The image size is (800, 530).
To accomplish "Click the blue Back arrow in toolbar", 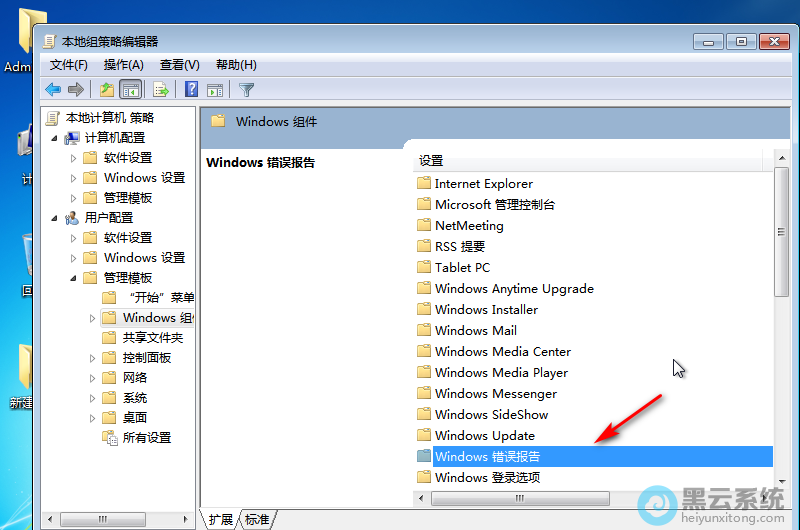I will 53,90.
